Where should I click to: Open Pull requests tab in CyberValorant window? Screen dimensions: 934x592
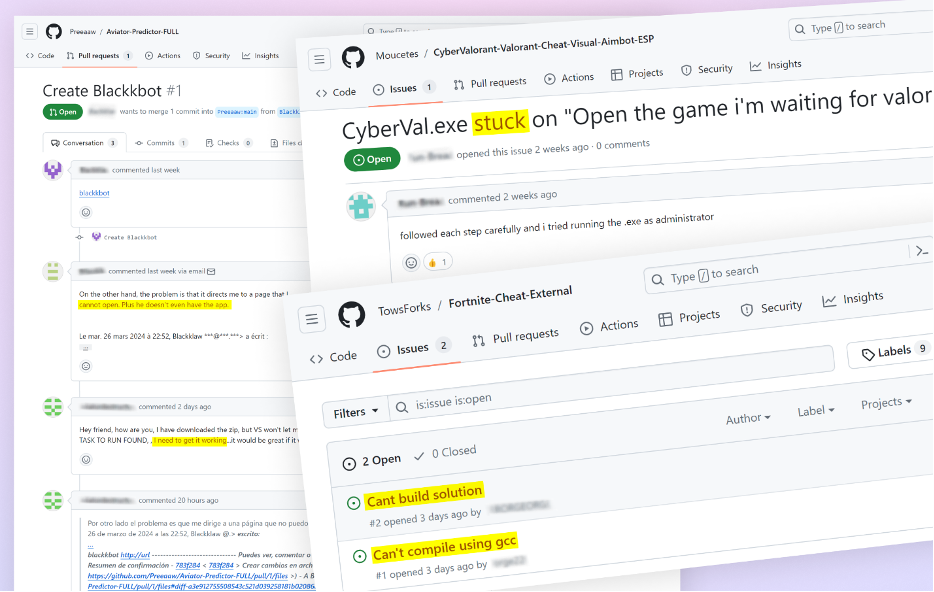(x=490, y=83)
